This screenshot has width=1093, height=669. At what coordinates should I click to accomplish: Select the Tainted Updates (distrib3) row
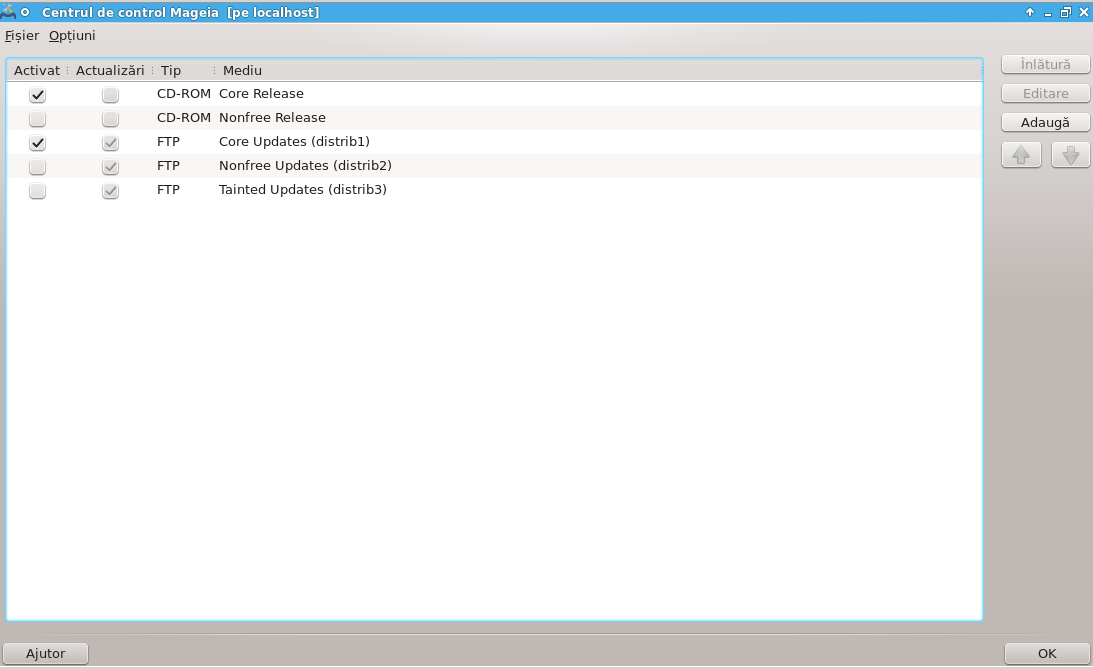494,190
